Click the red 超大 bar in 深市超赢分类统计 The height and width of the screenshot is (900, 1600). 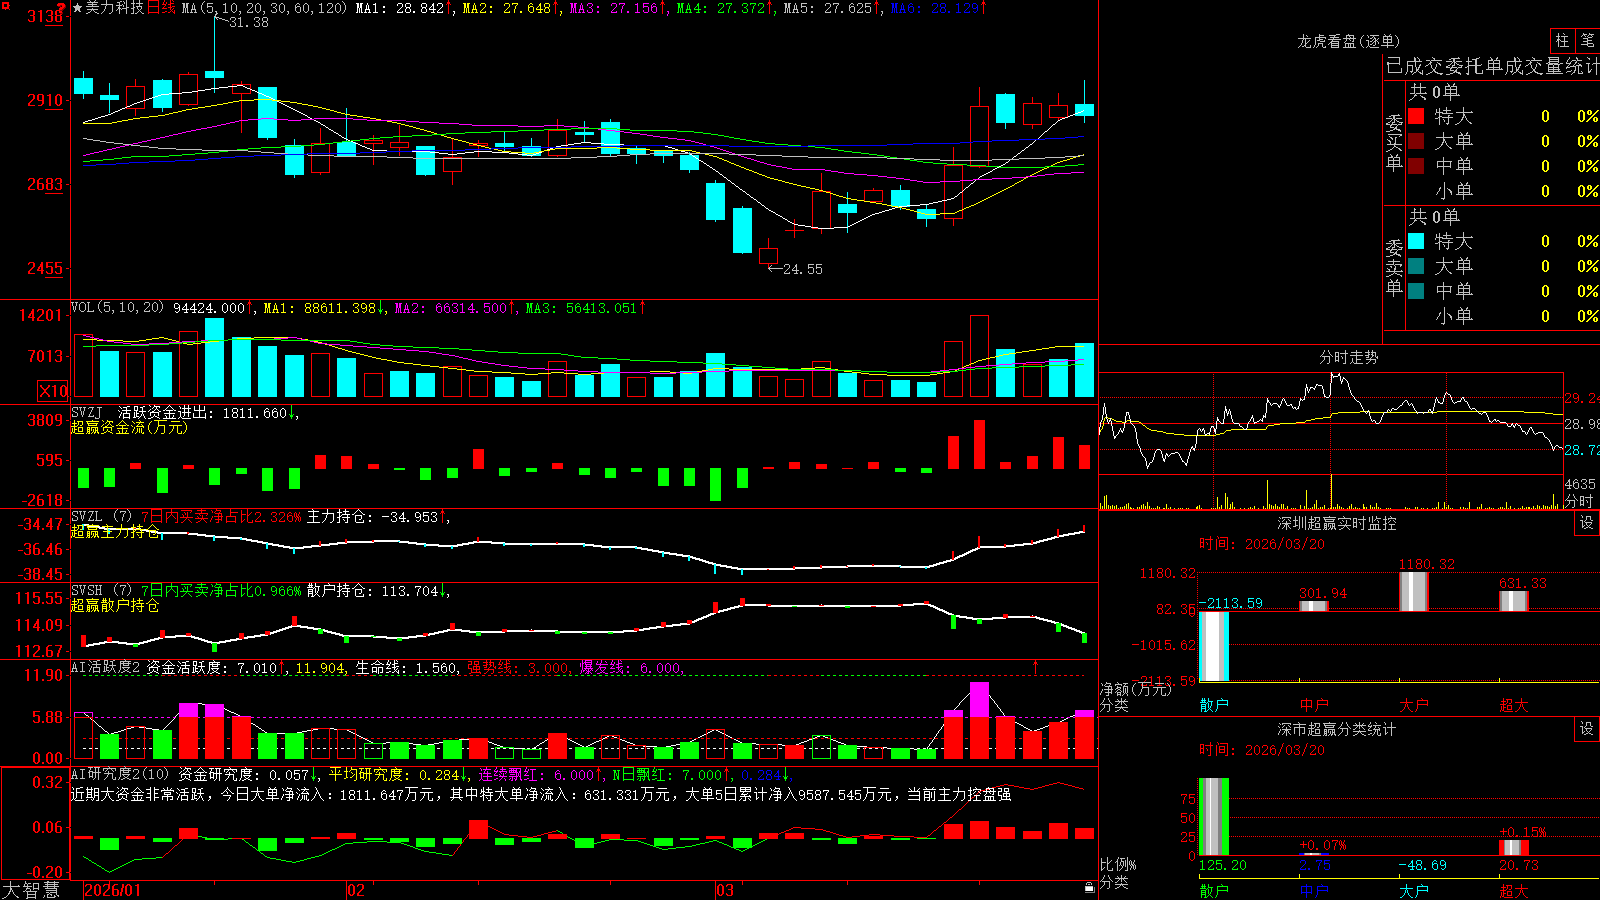(x=1513, y=847)
